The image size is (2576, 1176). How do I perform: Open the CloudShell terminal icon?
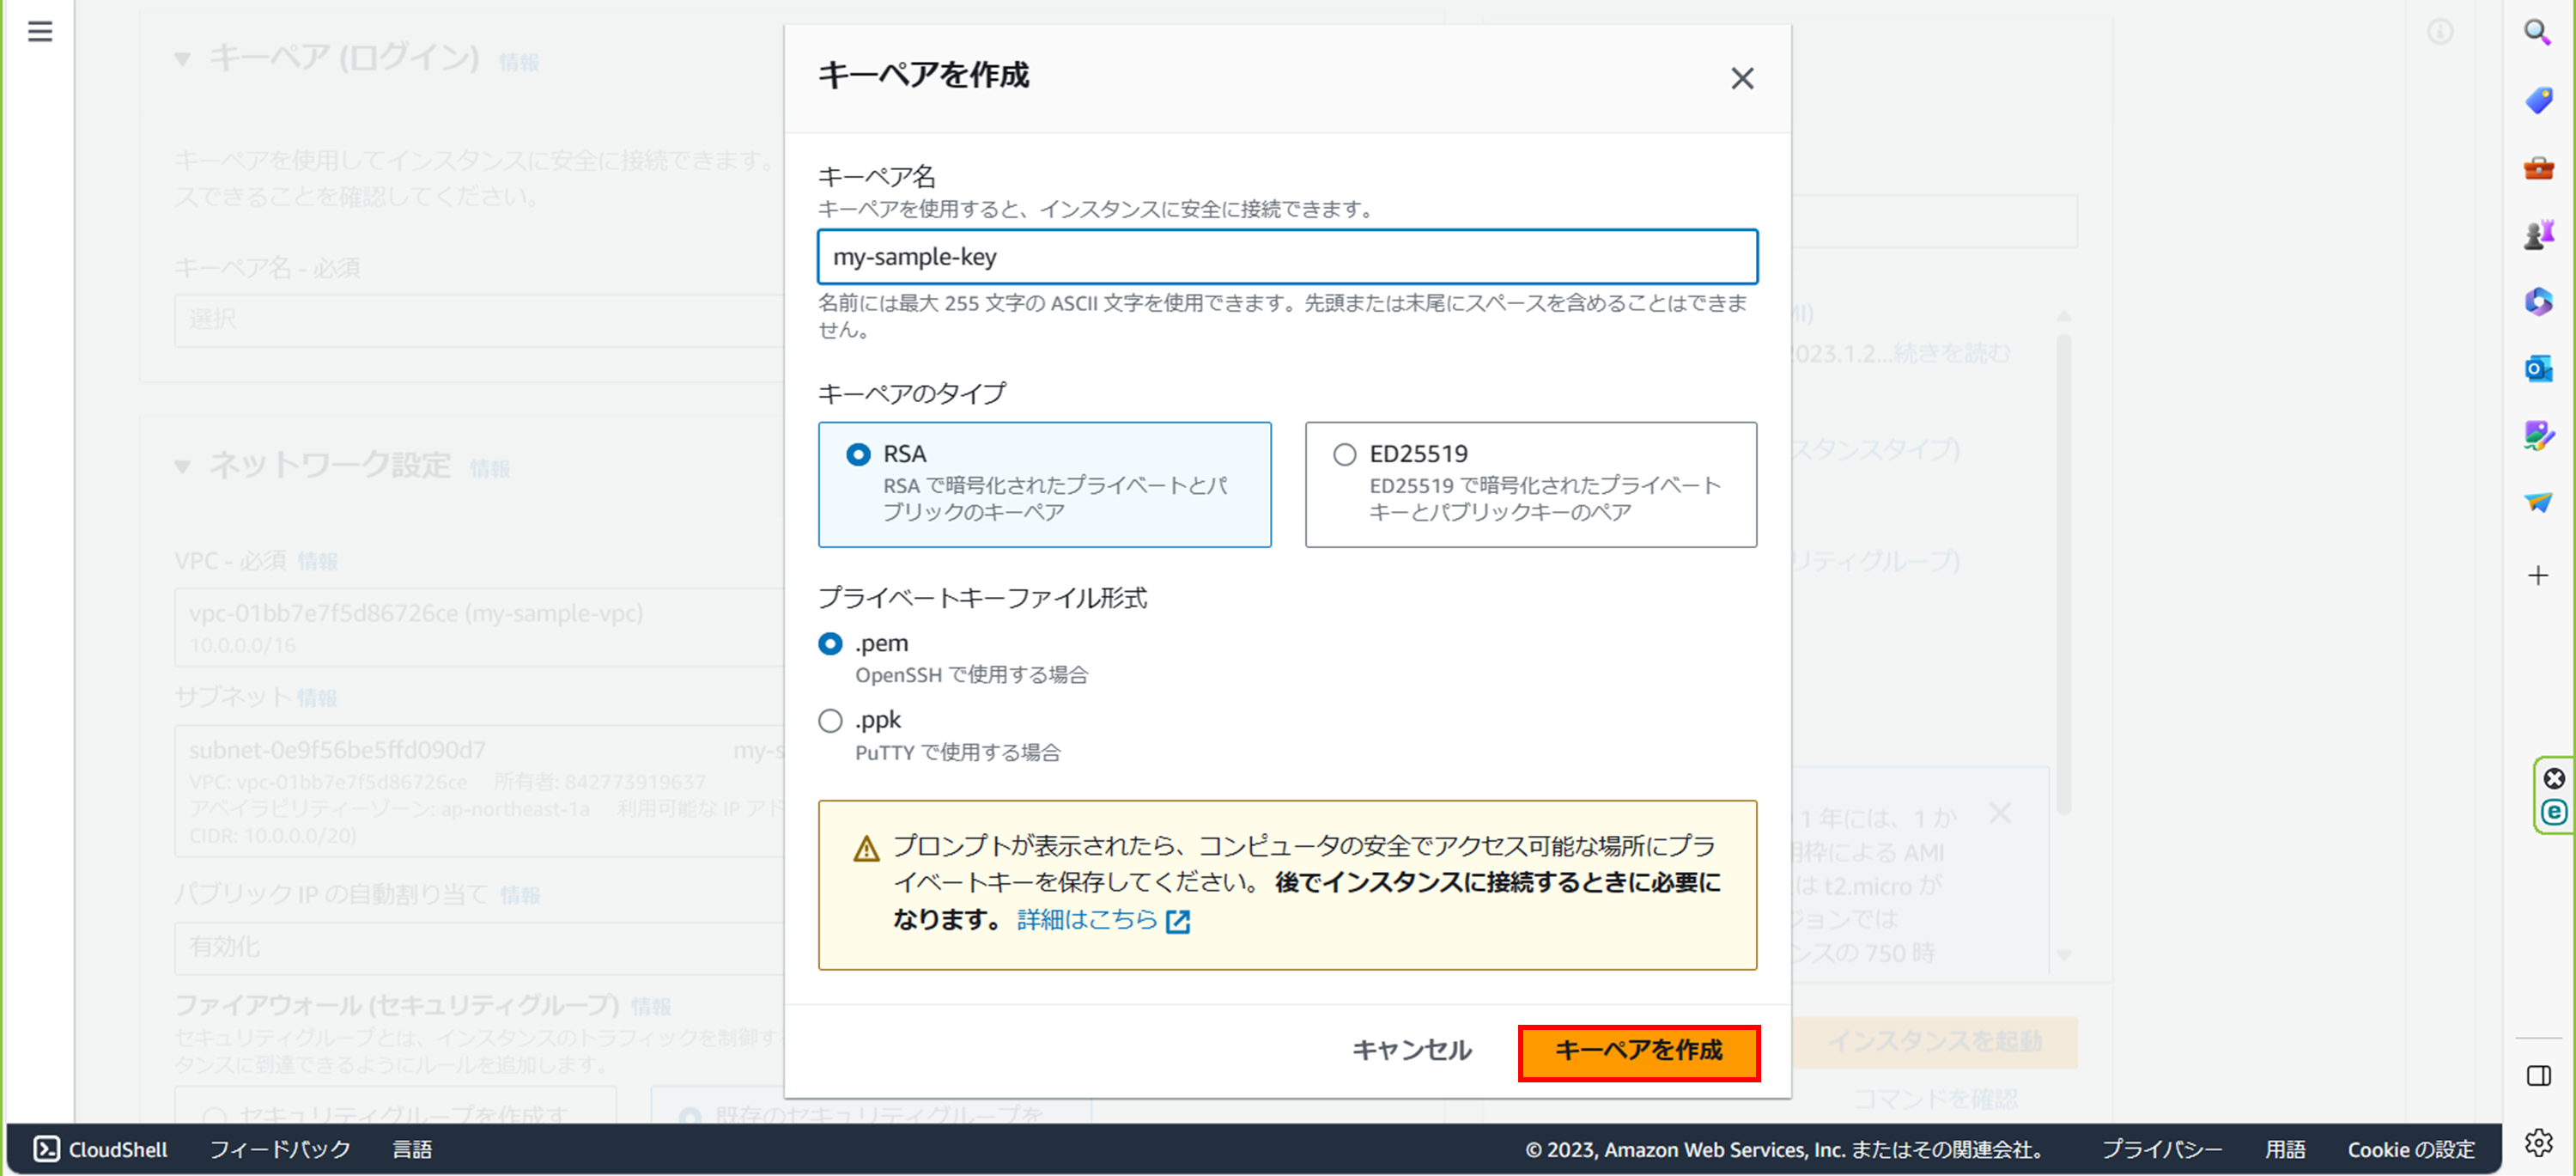[x=47, y=1149]
